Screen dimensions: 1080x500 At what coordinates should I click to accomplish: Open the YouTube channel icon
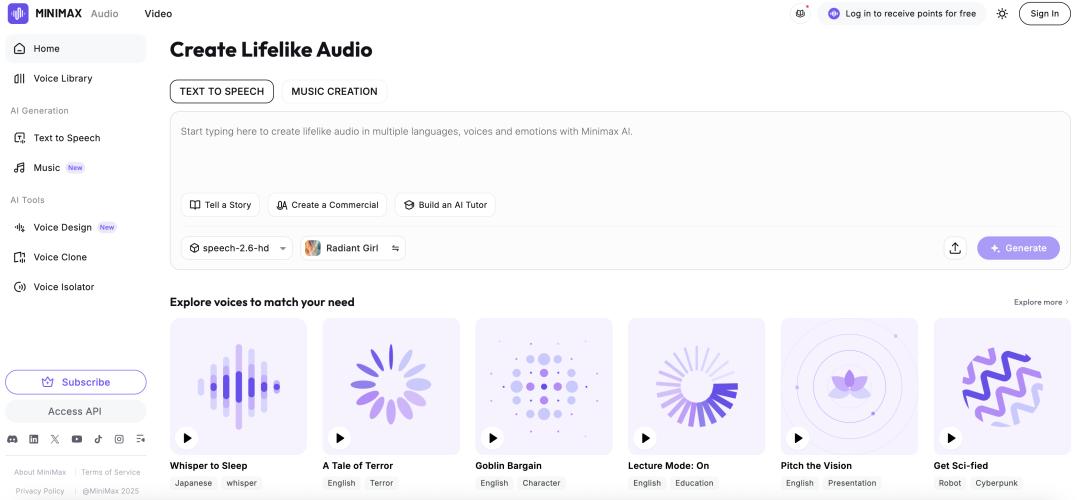point(77,439)
